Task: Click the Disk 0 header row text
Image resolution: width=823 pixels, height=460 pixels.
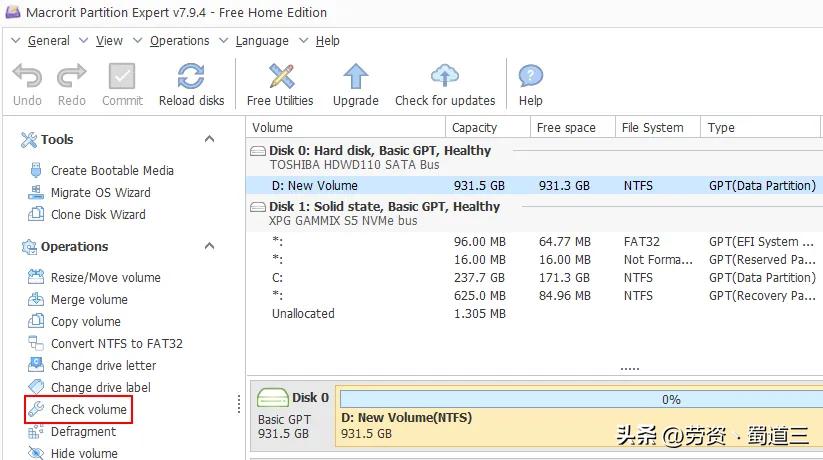Action: [380, 151]
